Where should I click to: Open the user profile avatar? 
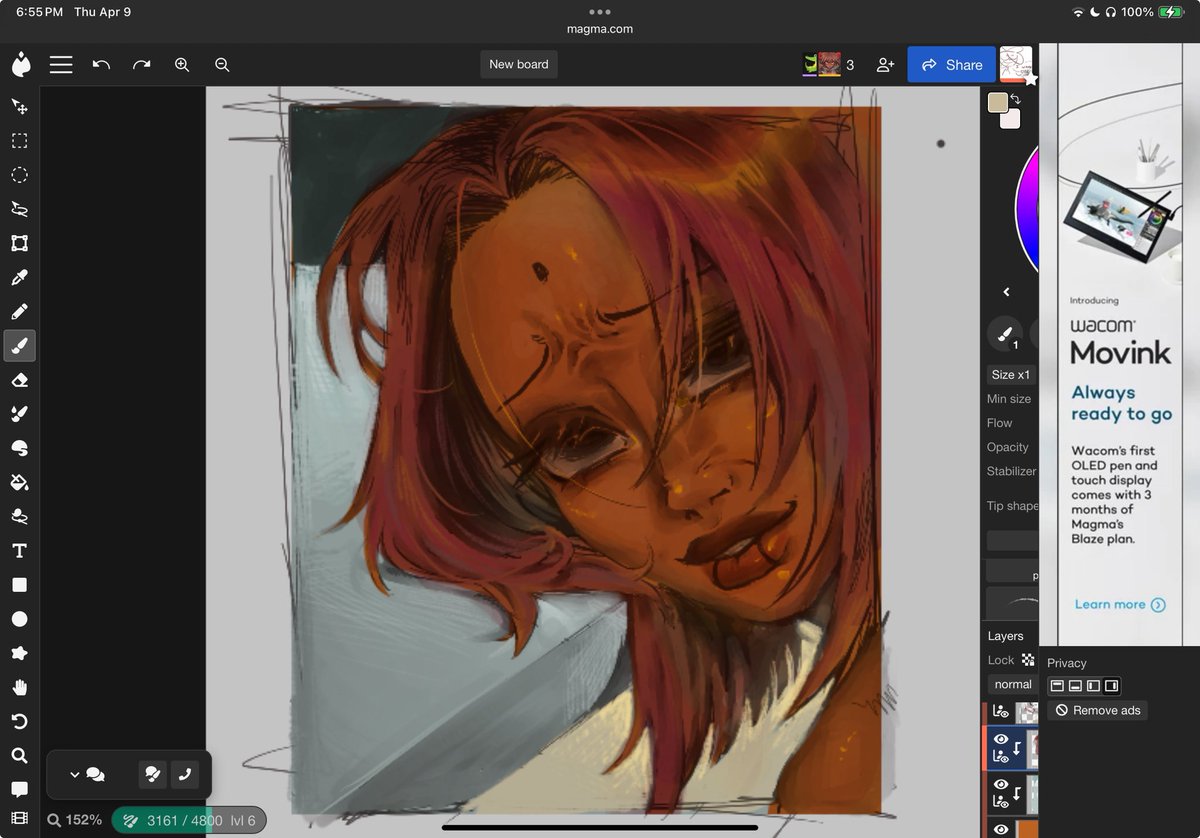(x=1016, y=64)
